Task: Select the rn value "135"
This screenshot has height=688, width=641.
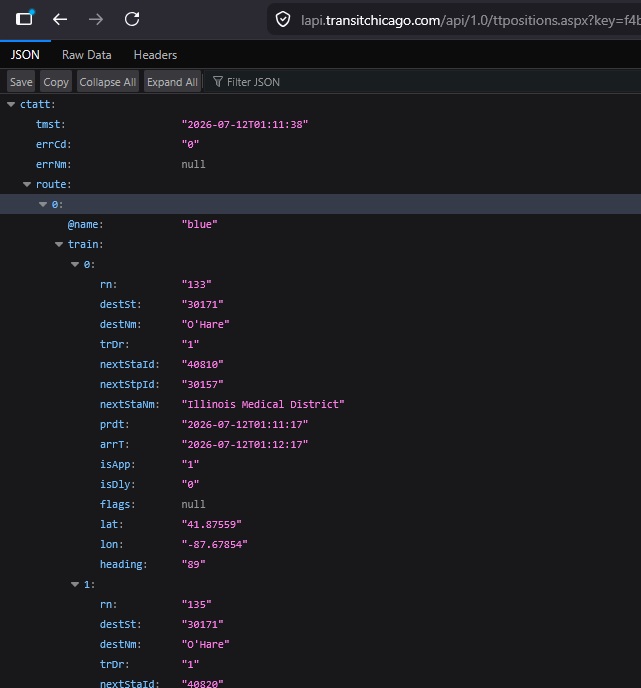Action: pyautogui.click(x=197, y=605)
